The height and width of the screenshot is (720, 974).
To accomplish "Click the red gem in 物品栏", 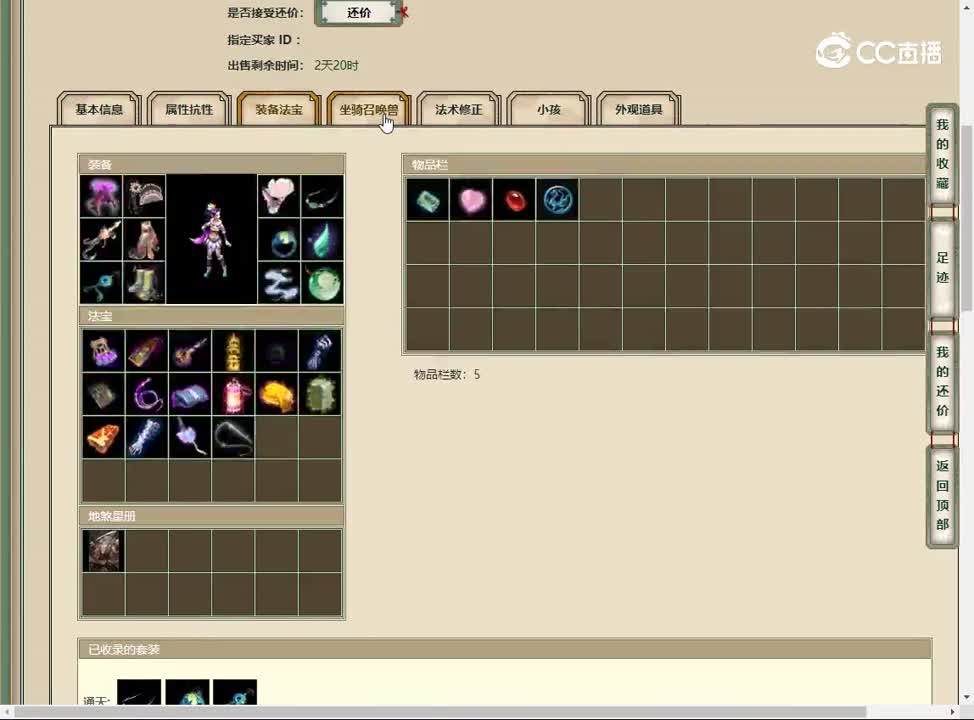I will pos(514,200).
